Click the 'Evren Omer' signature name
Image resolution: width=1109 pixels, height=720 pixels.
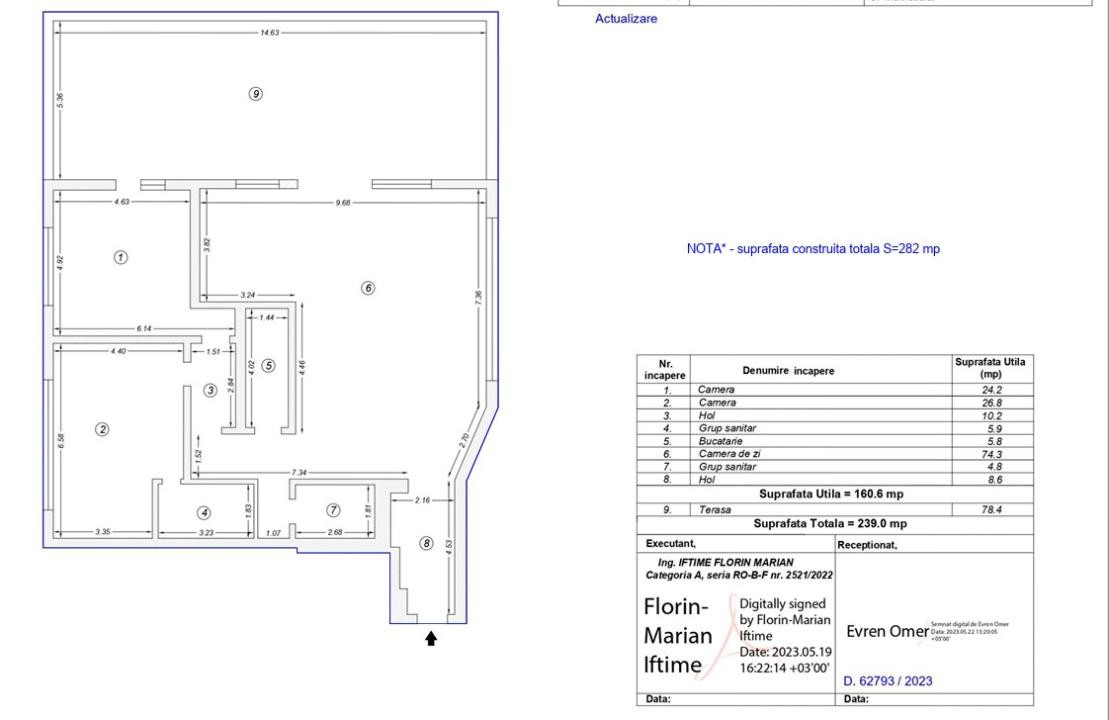888,632
